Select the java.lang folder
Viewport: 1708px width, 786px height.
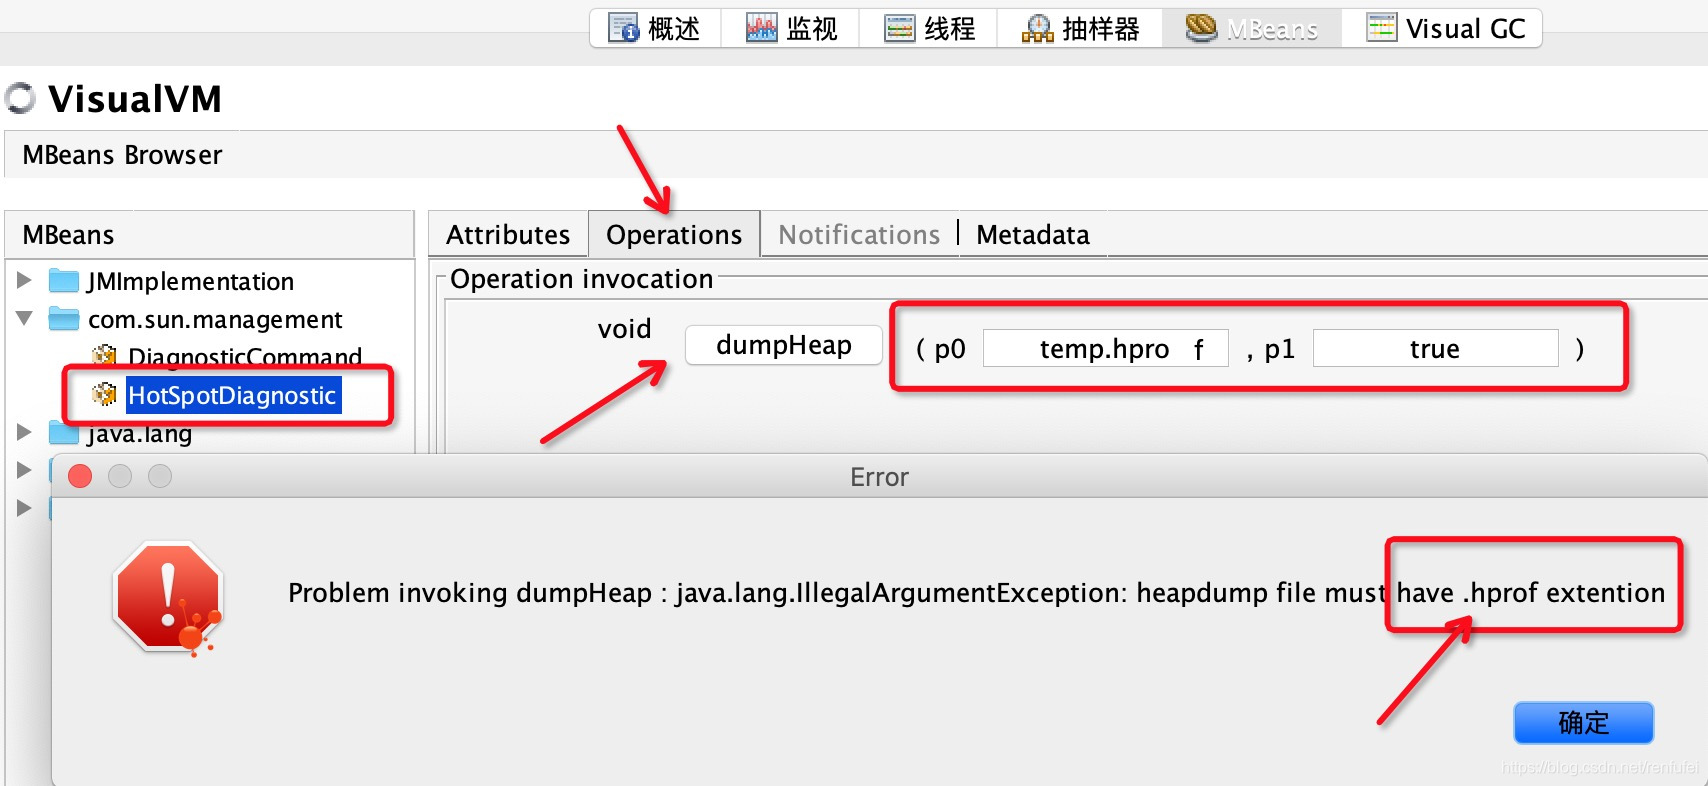point(139,434)
